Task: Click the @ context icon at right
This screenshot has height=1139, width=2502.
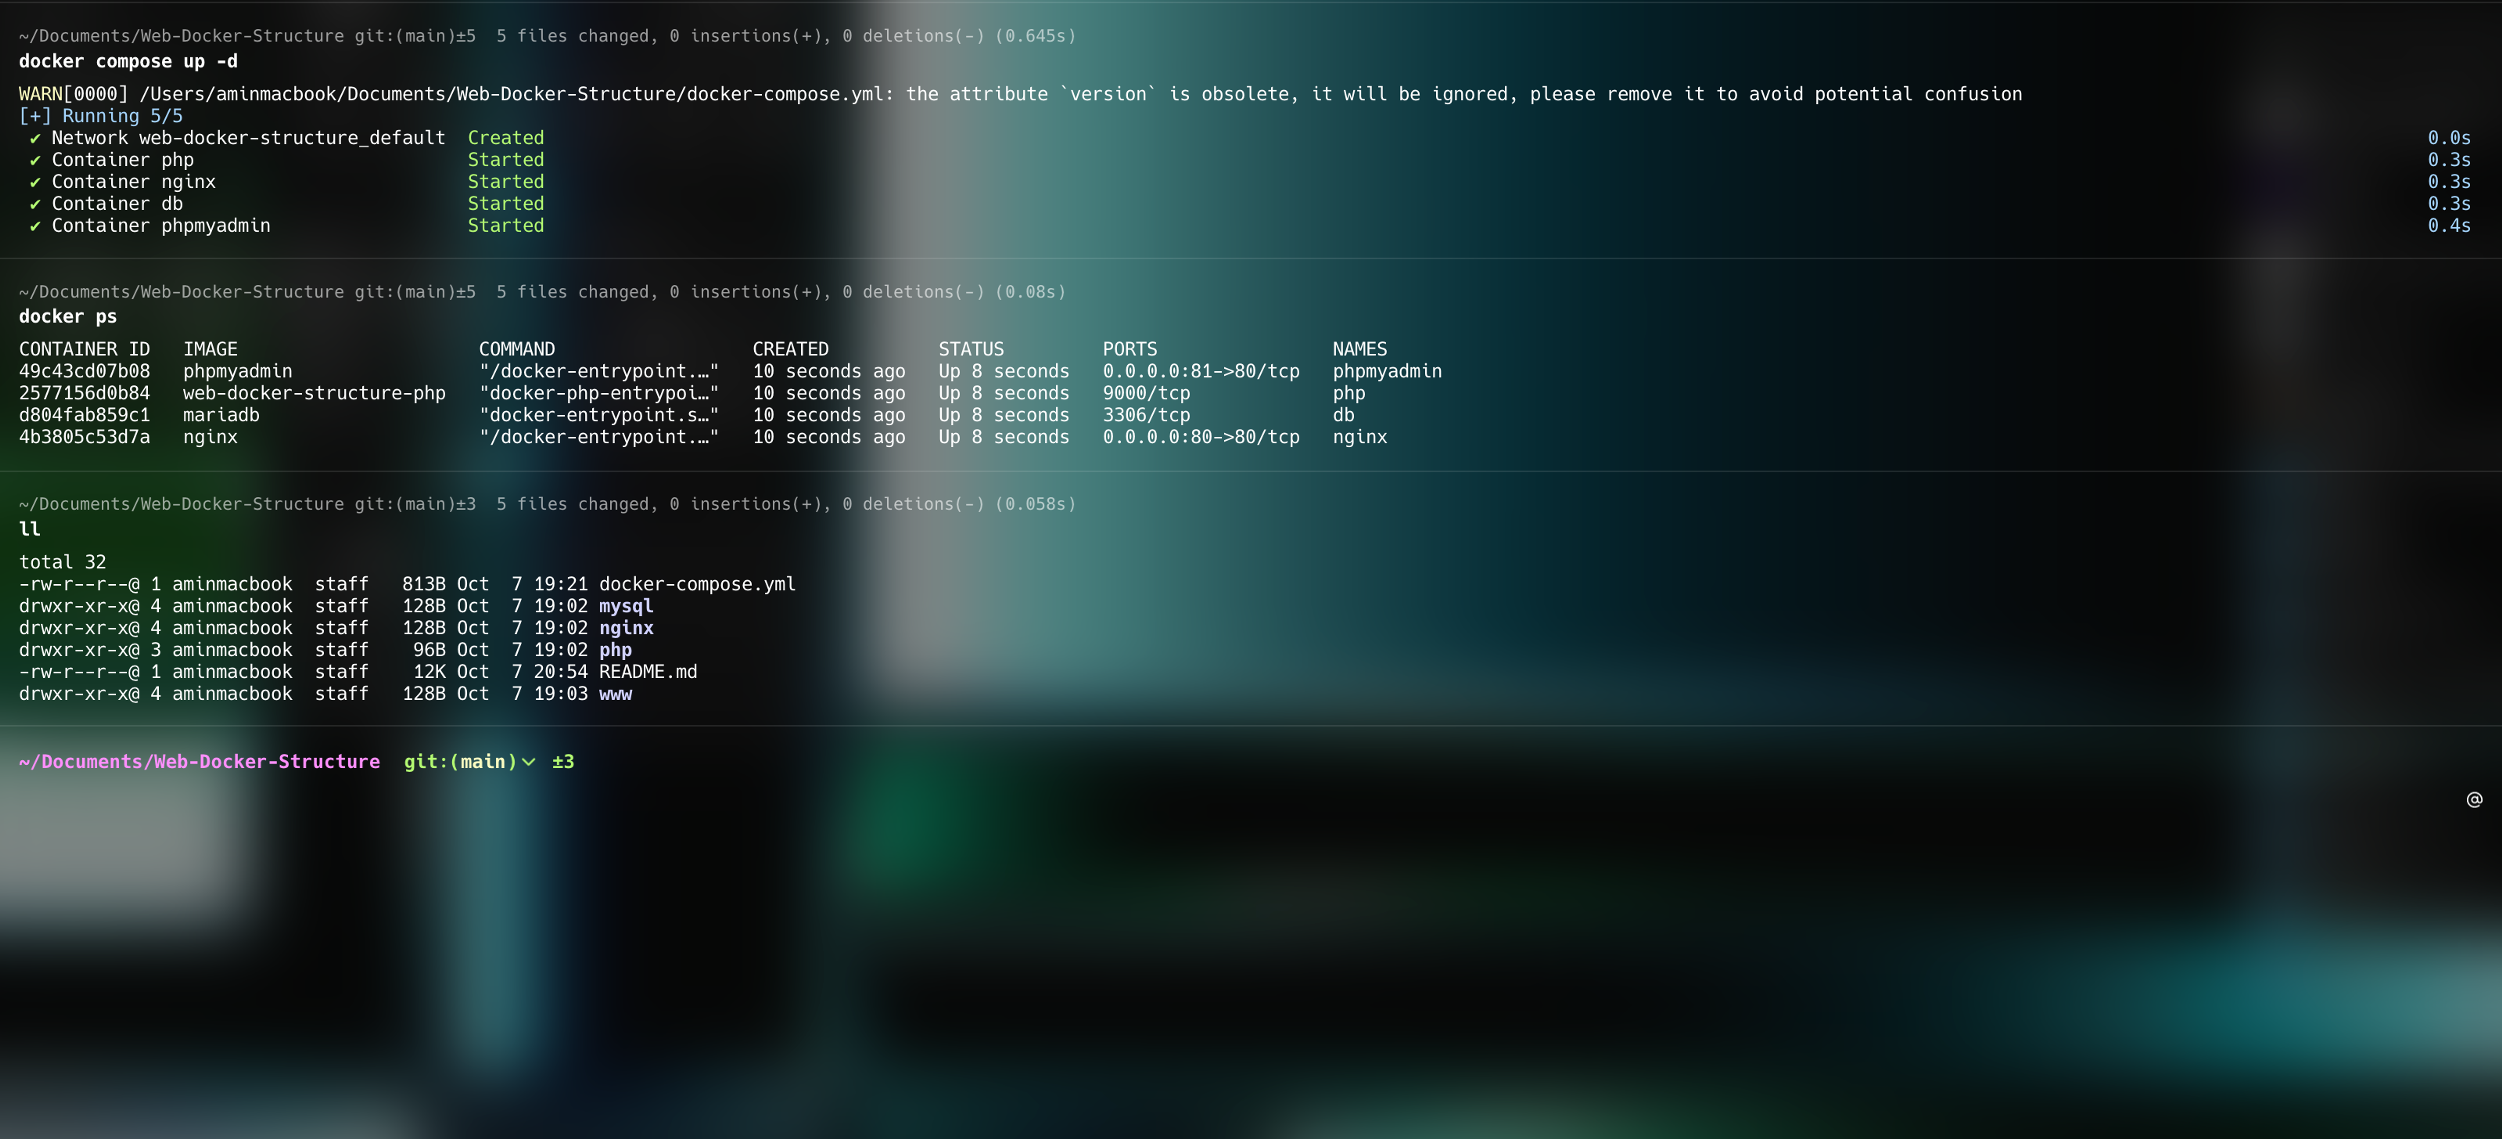Action: point(2473,799)
